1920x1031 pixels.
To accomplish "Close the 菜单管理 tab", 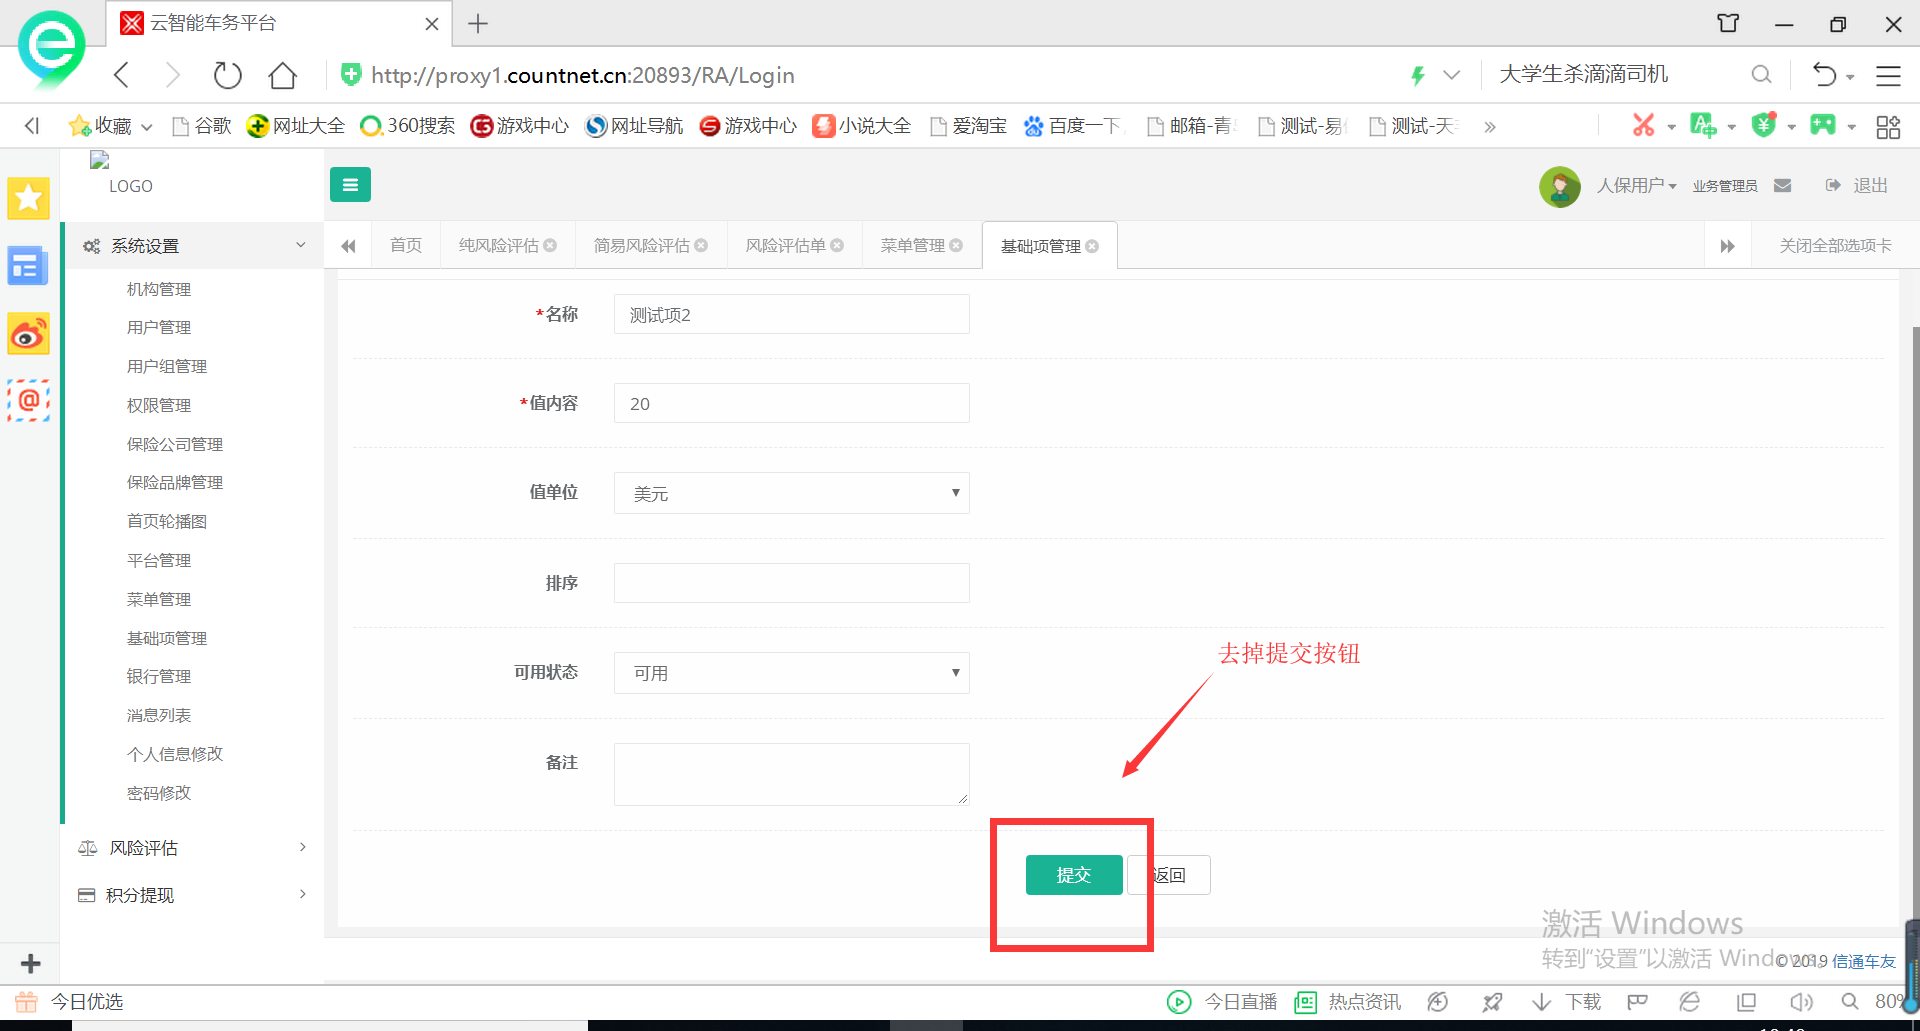I will (x=957, y=246).
